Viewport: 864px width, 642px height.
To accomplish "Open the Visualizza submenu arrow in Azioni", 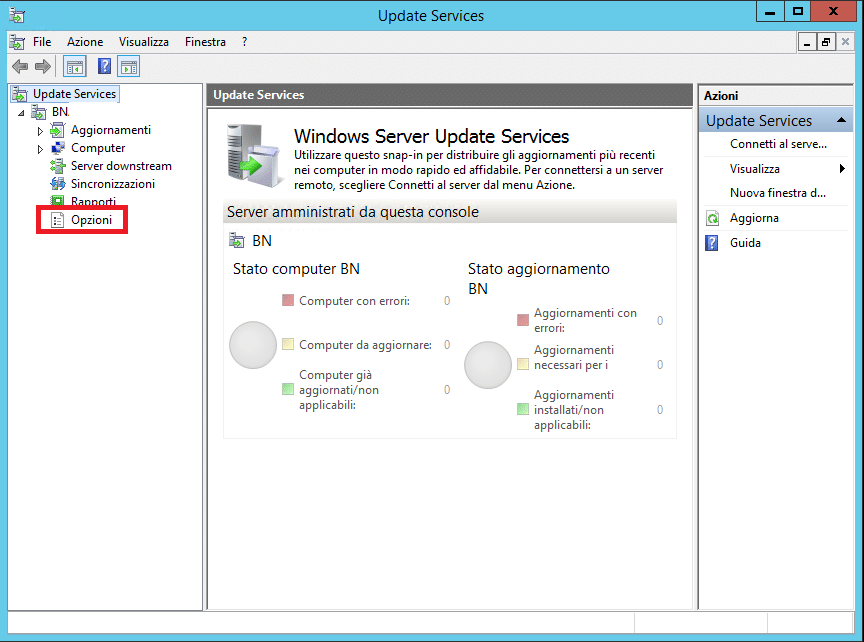I will 841,169.
